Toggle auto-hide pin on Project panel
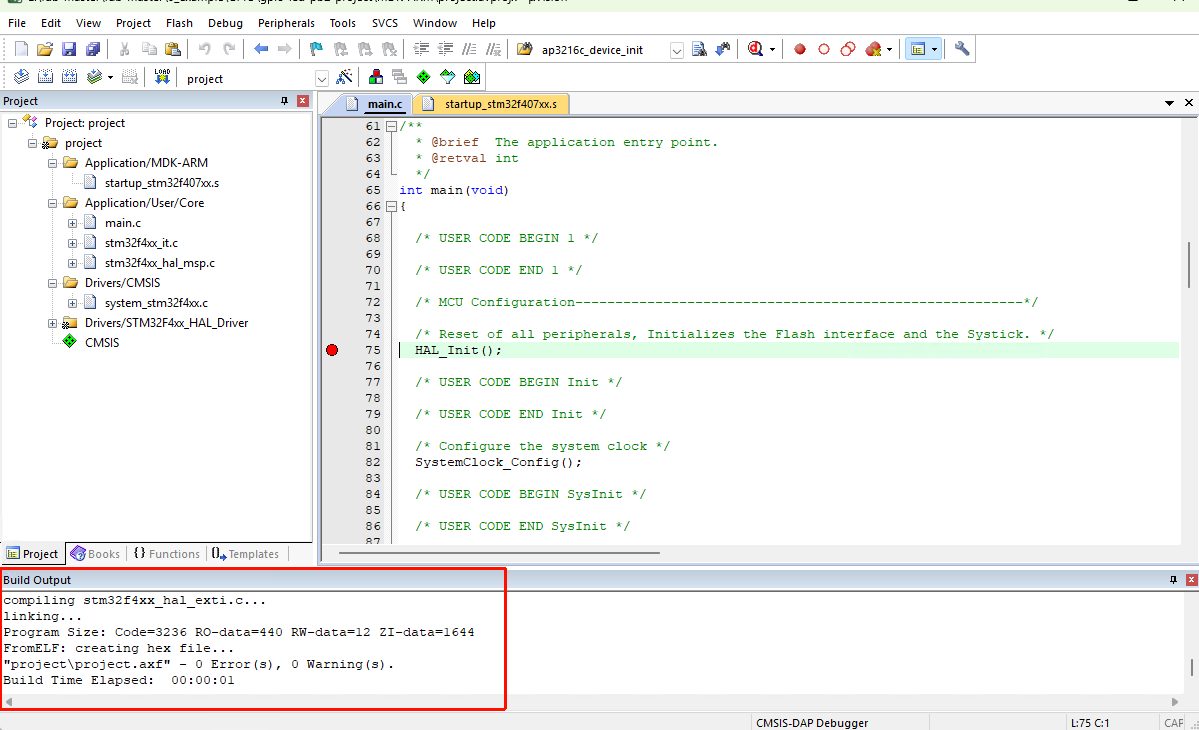Screen dimensions: 1199x730 point(284,101)
